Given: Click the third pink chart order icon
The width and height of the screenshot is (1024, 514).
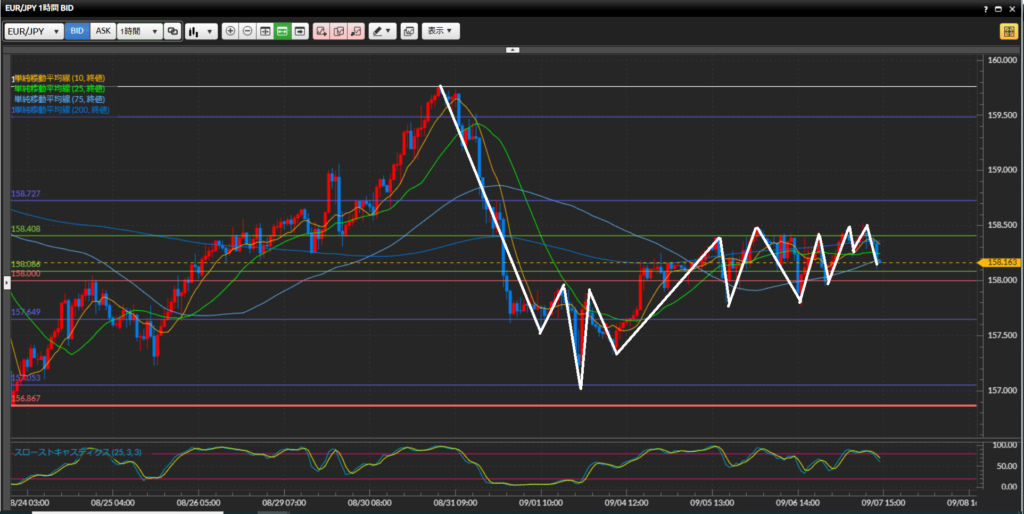Looking at the screenshot, I should click(355, 31).
